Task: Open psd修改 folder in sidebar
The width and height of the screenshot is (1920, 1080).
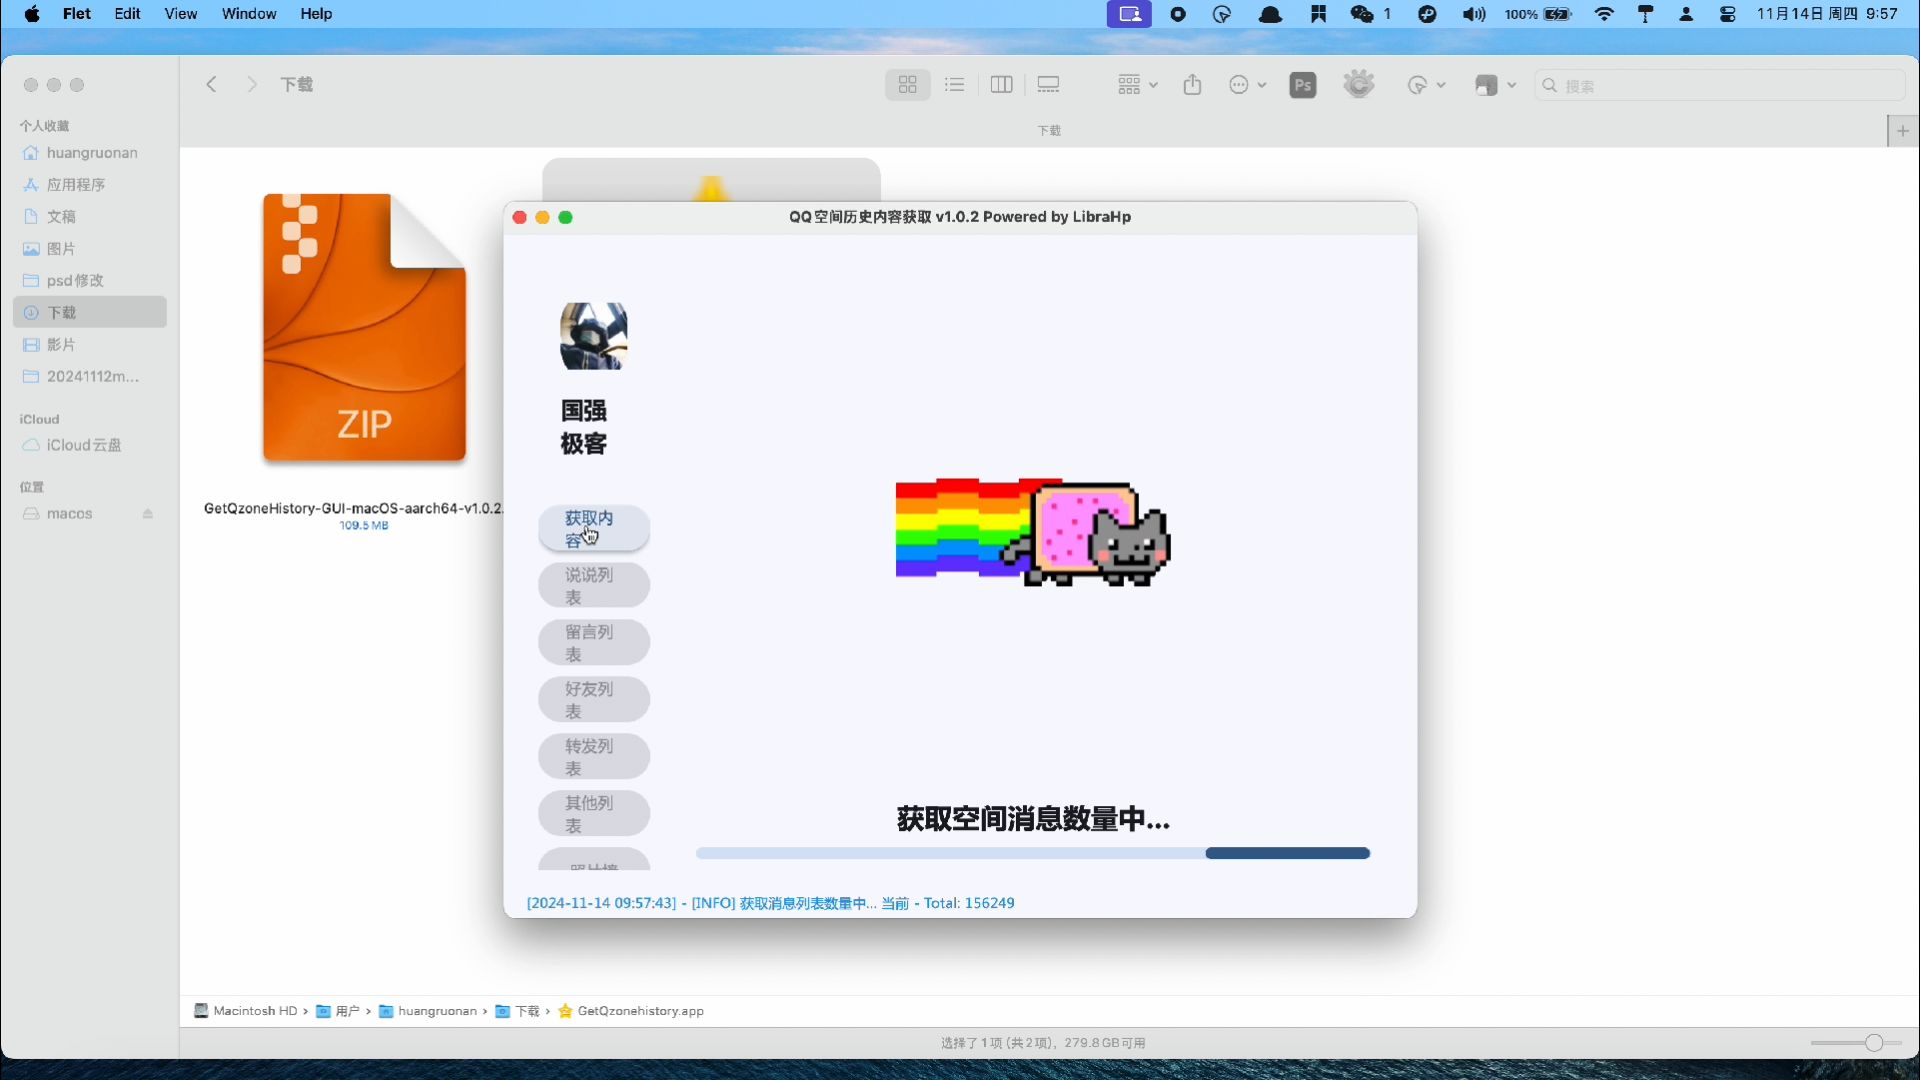Action: 90,281
